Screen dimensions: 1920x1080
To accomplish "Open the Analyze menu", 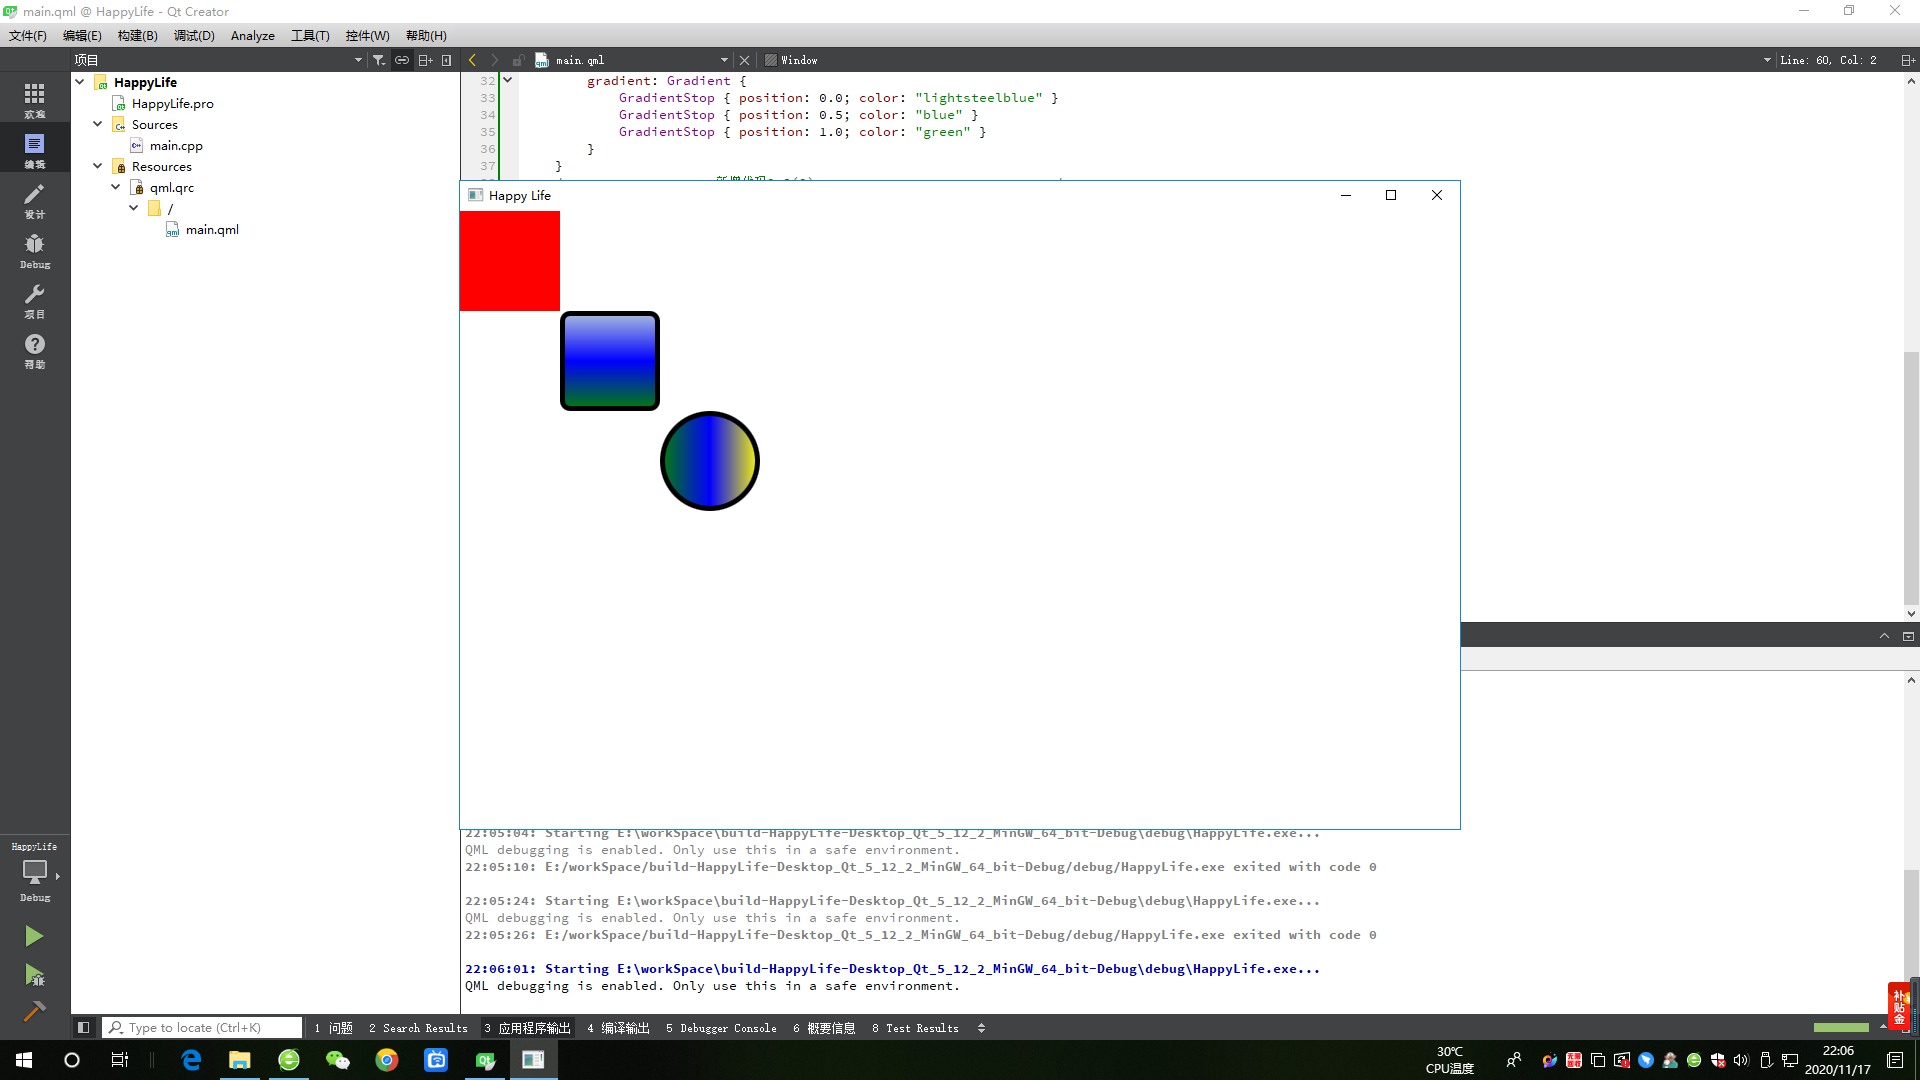I will tap(252, 36).
